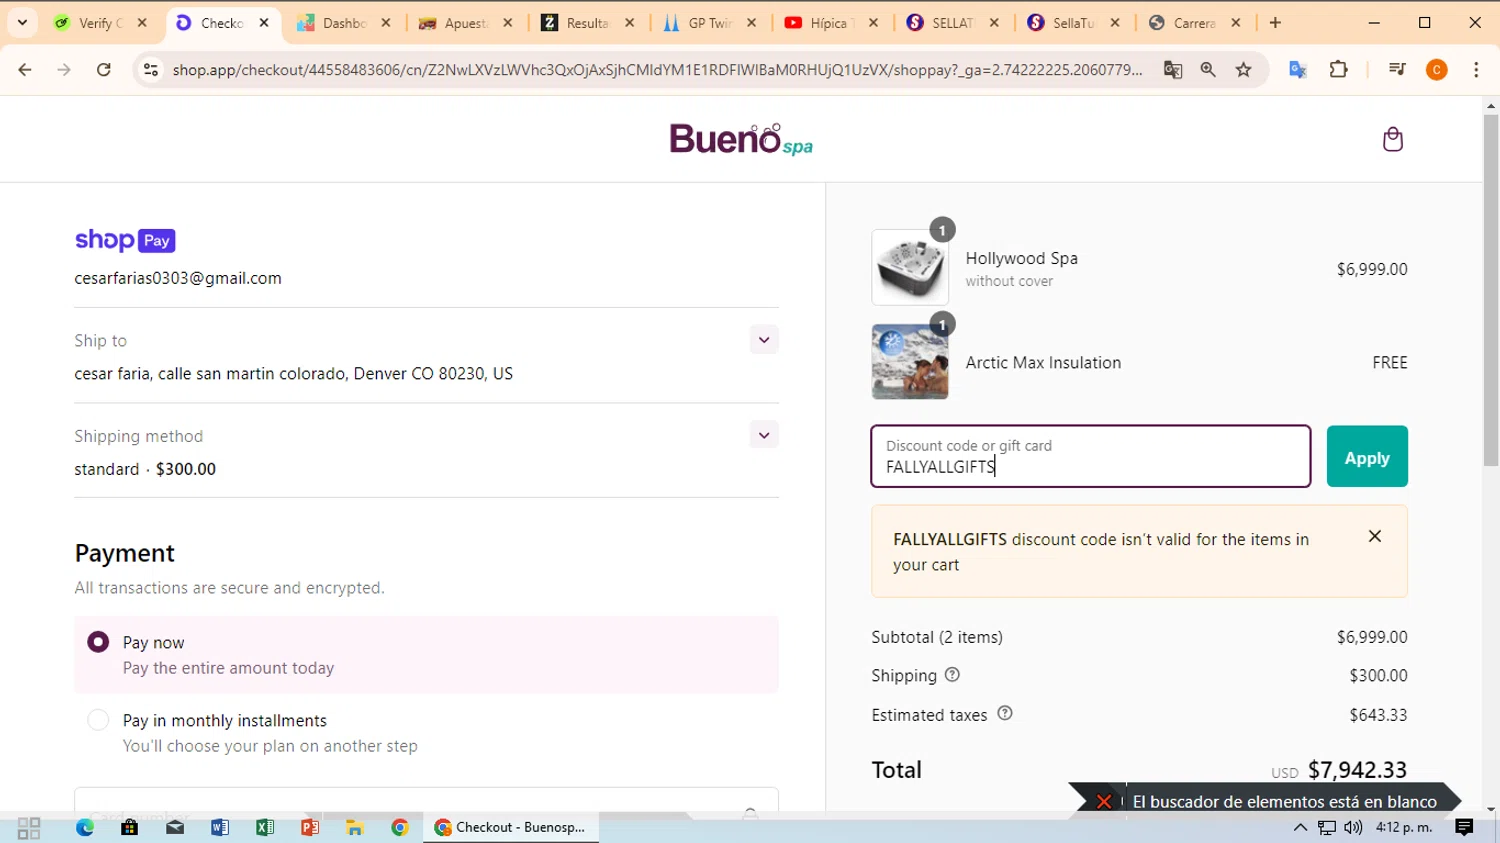Close the Hípica YouTube tab

(x=873, y=22)
